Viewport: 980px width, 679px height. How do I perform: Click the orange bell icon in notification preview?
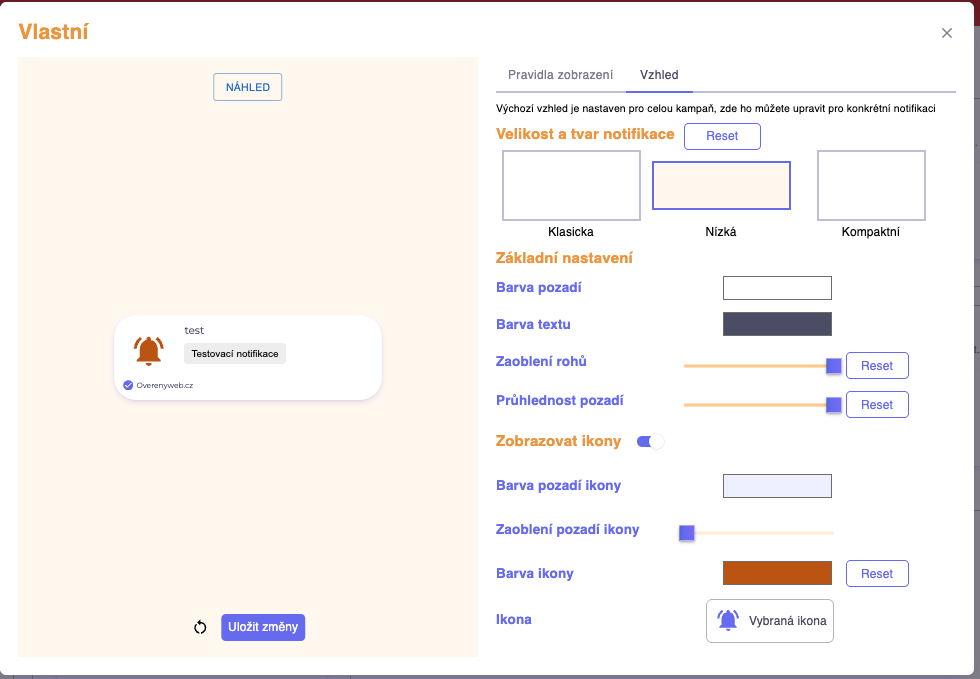coord(149,351)
